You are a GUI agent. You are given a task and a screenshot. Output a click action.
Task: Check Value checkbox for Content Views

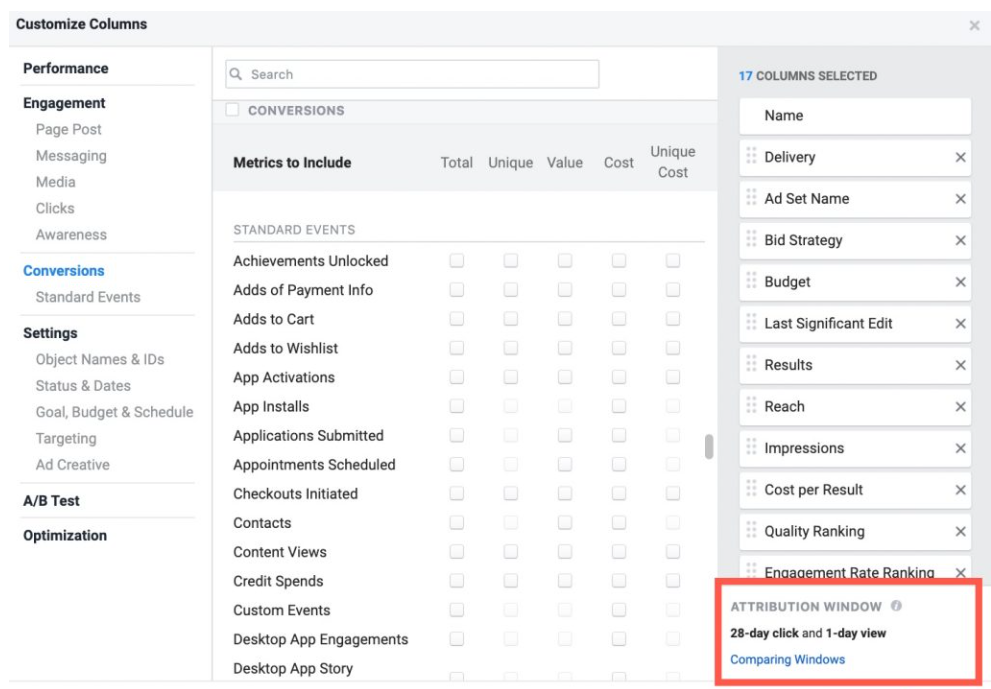564,551
